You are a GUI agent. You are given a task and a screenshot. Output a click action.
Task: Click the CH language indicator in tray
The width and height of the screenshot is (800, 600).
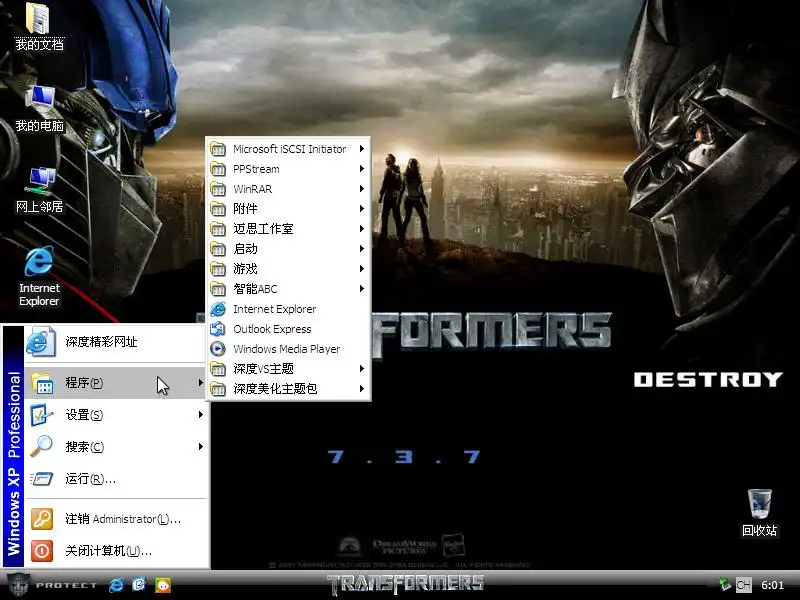pyautogui.click(x=743, y=585)
